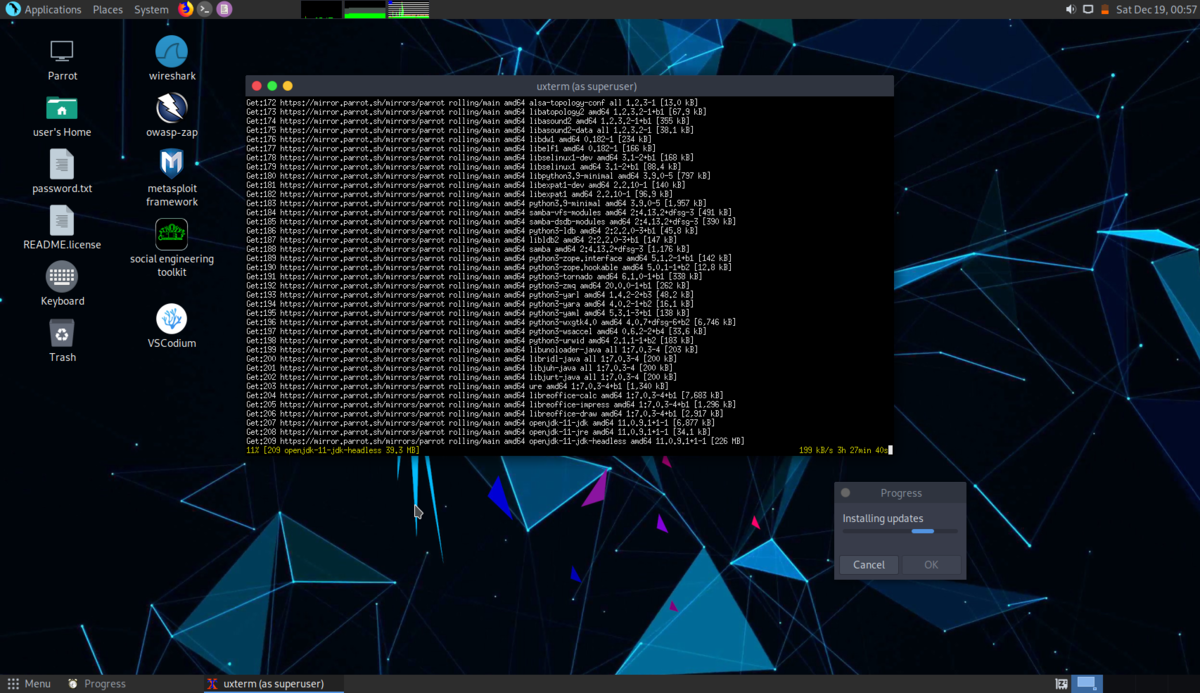Click the network history monitor applet

pos(408,10)
